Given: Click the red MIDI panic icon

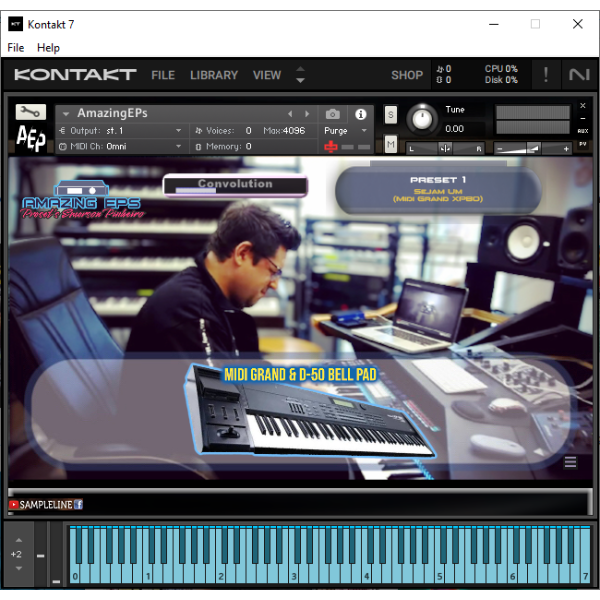Looking at the screenshot, I should pos(331,146).
